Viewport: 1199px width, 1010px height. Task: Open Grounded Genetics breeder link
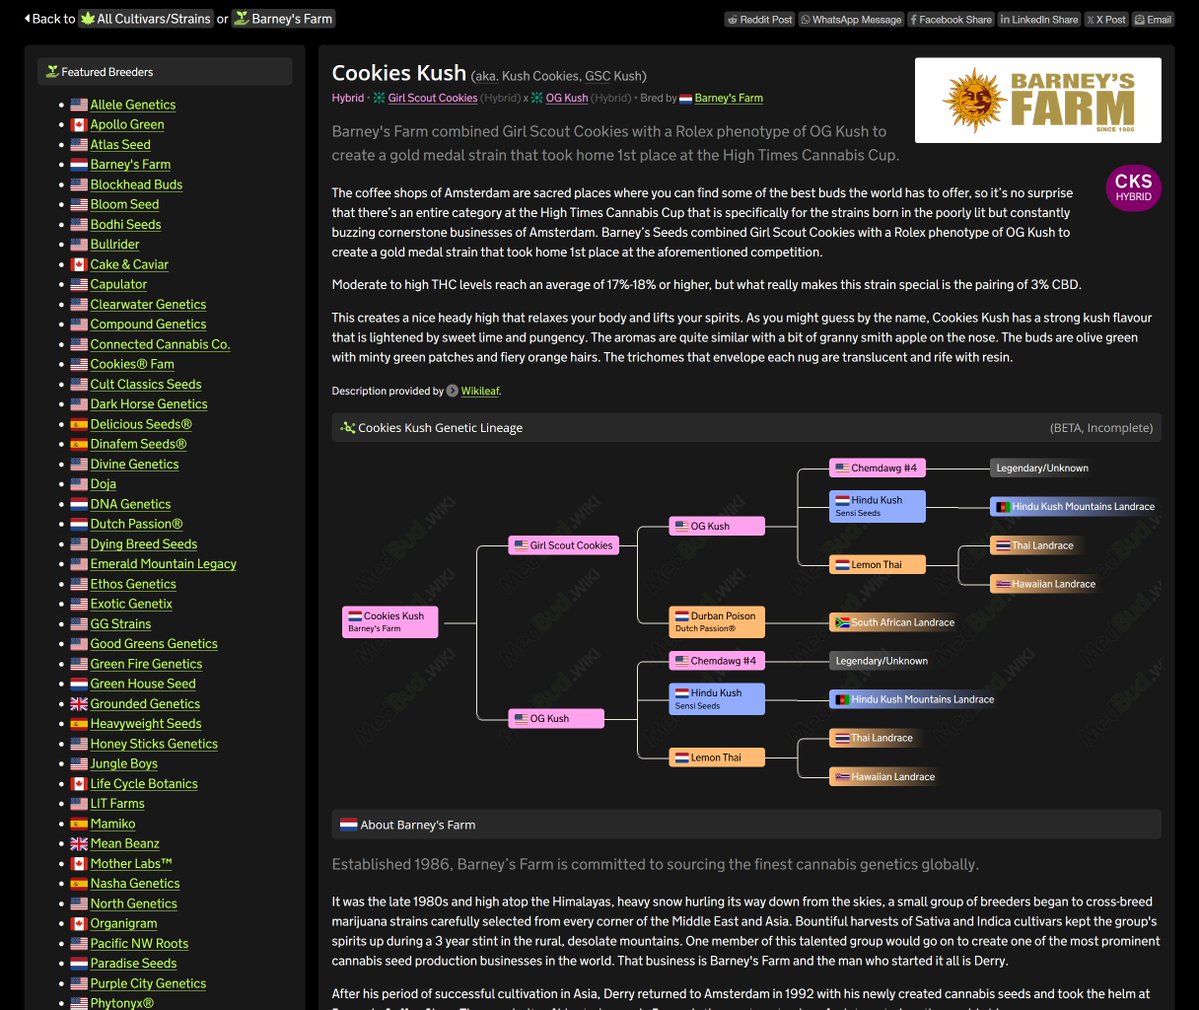click(x=145, y=703)
